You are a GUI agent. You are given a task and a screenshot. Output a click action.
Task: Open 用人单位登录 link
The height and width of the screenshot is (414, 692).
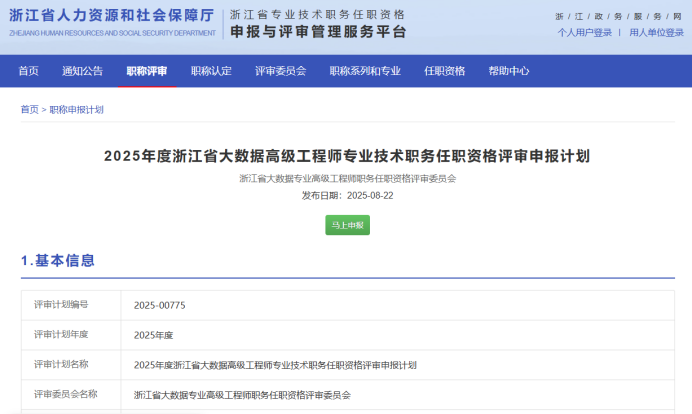pos(656,33)
